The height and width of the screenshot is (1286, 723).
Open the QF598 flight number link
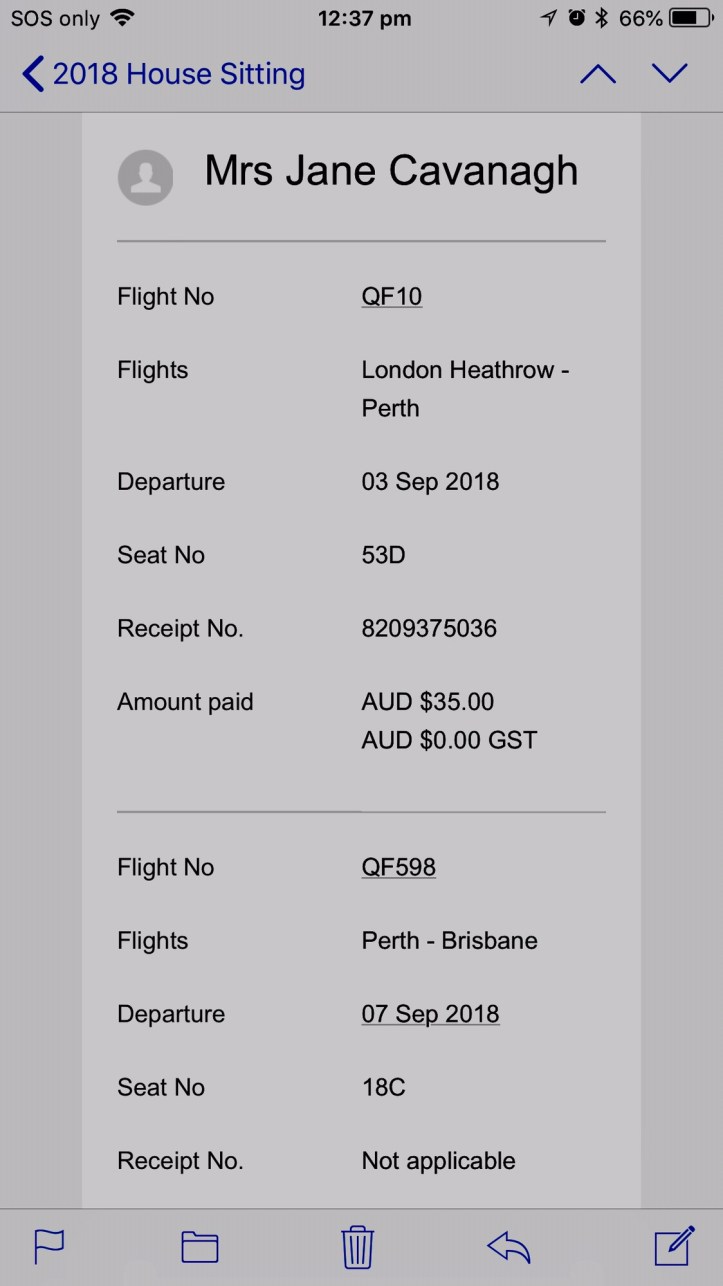point(399,867)
